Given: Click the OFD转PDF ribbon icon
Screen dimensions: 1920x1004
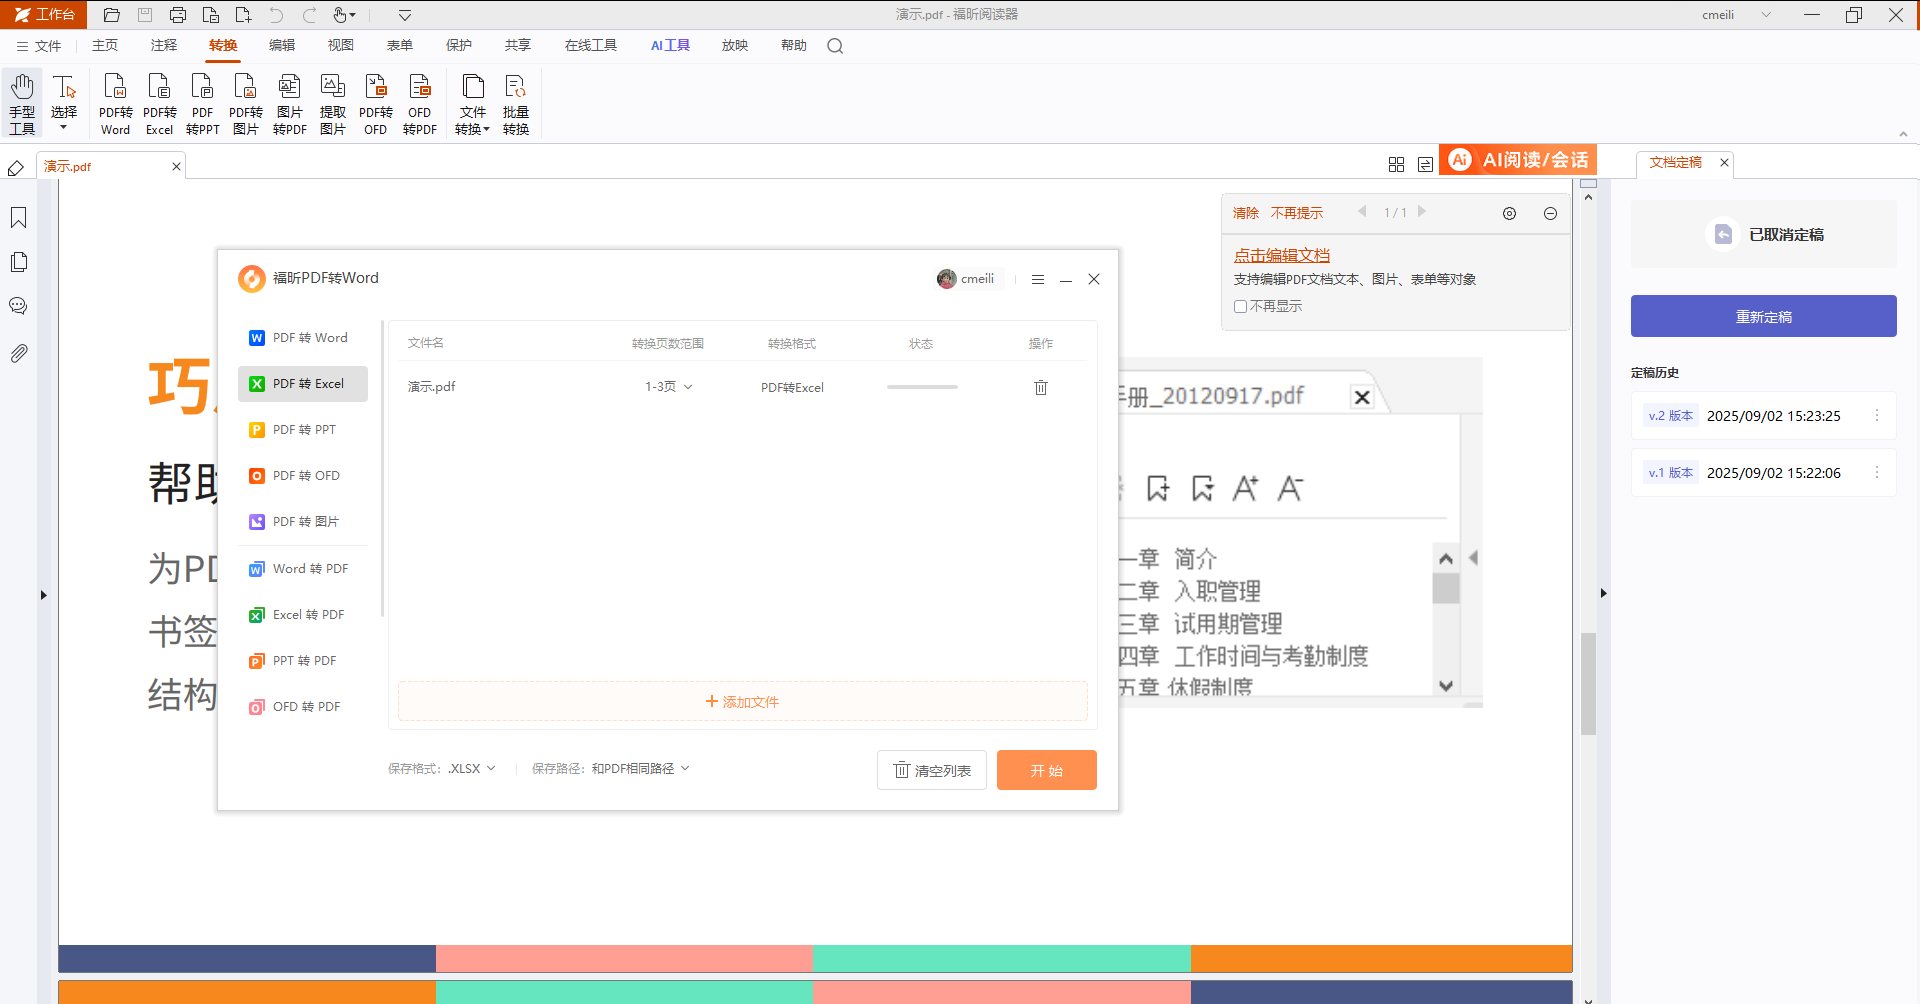Looking at the screenshot, I should tap(419, 104).
